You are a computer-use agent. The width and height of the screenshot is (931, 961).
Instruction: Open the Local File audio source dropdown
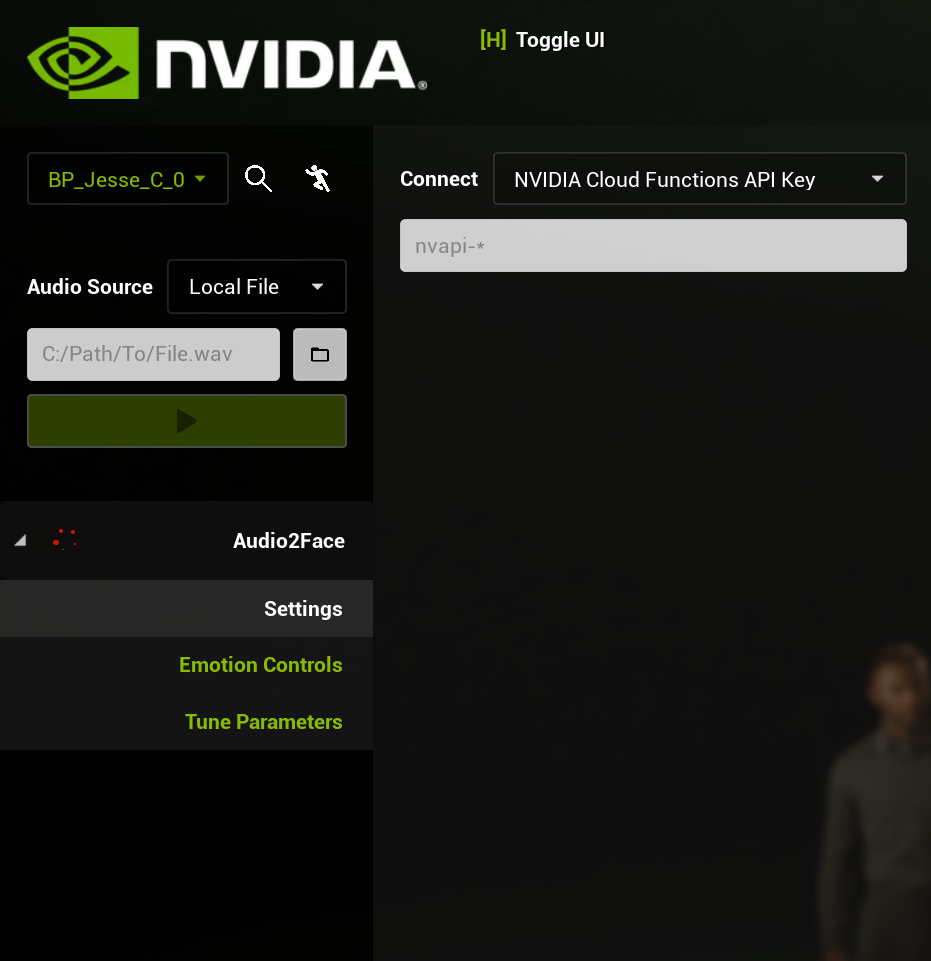click(257, 286)
